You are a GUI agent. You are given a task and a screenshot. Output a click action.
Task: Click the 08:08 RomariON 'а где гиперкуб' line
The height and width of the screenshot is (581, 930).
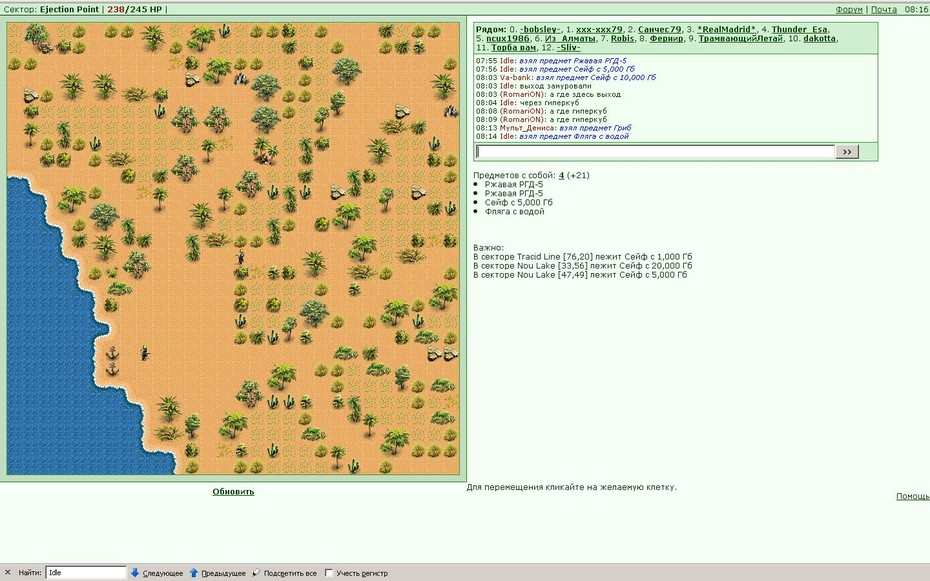pyautogui.click(x=541, y=111)
